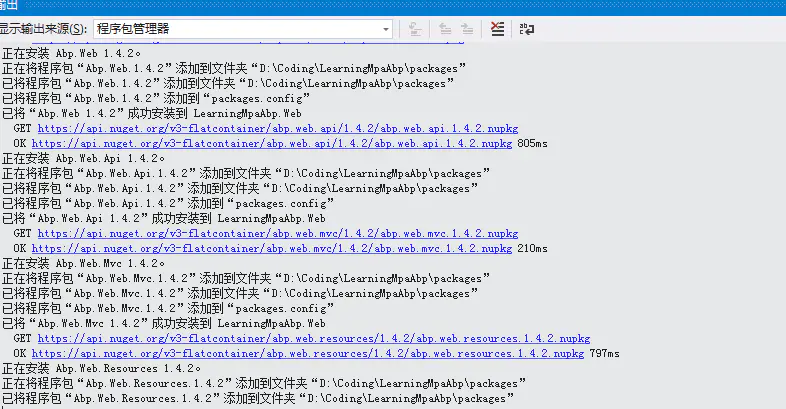786x409 pixels.
Task: Clear all output with red X icon
Action: coord(497,29)
